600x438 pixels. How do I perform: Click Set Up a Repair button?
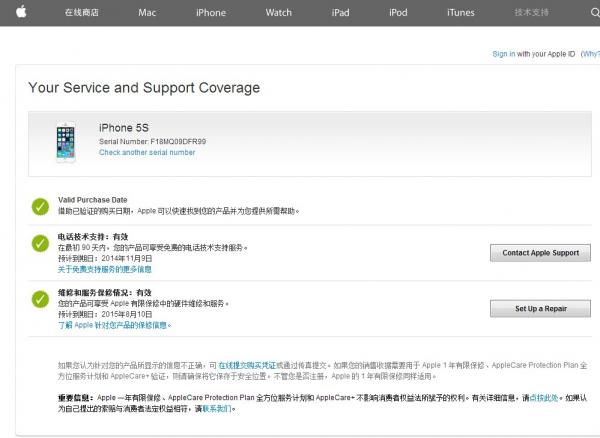click(540, 309)
